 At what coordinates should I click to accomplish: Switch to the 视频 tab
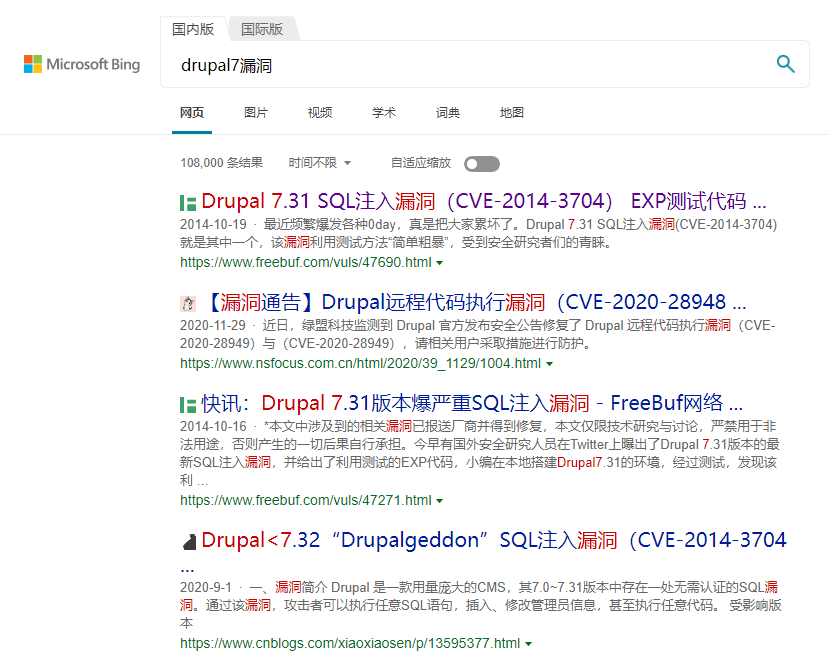[320, 112]
